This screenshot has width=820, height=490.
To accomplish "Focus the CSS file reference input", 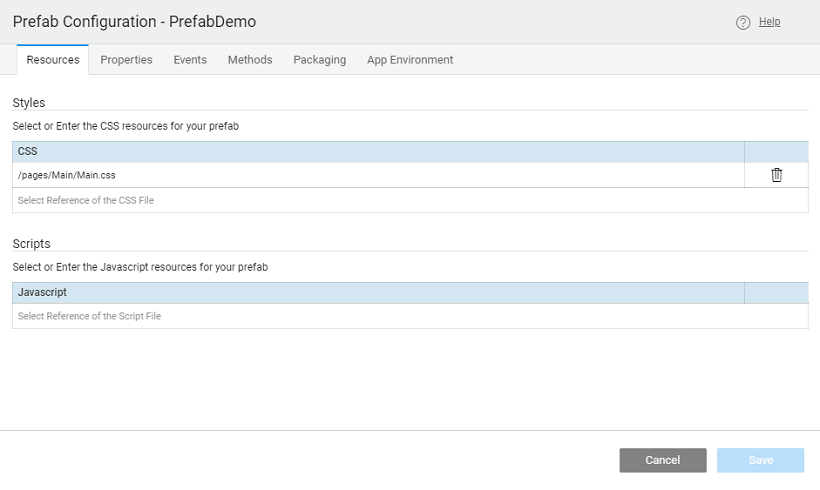I will [378, 200].
